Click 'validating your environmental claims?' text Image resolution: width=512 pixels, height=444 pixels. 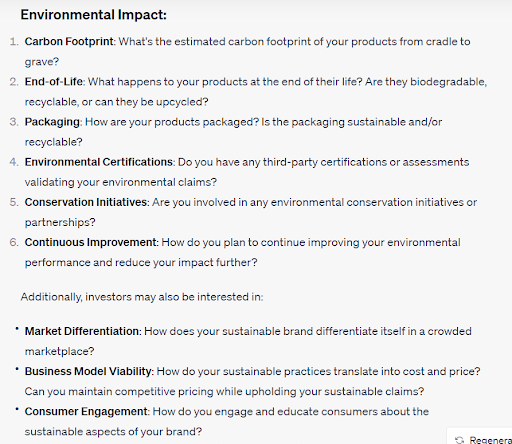point(121,182)
